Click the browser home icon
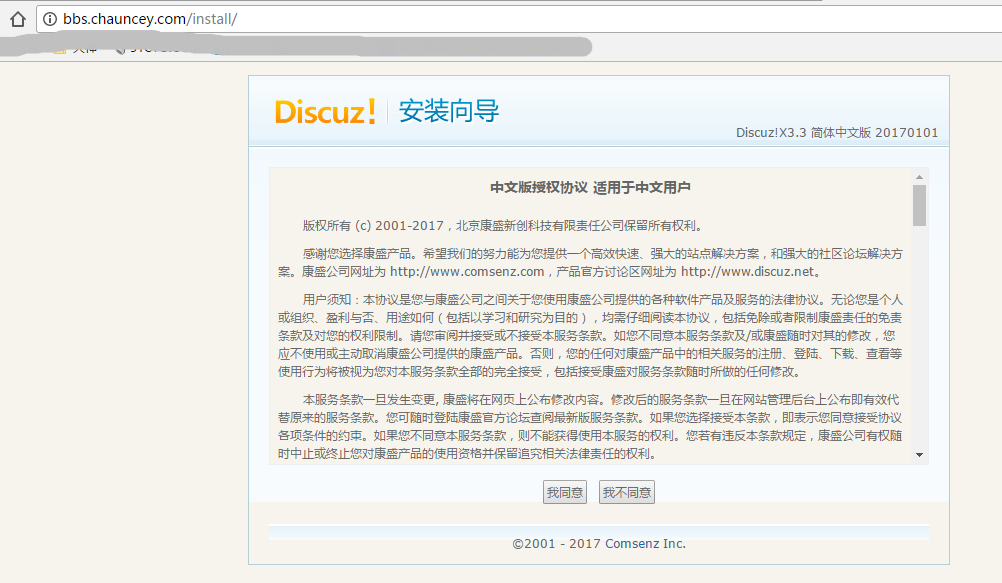Screen dimensions: 1002x583 [x=18, y=19]
